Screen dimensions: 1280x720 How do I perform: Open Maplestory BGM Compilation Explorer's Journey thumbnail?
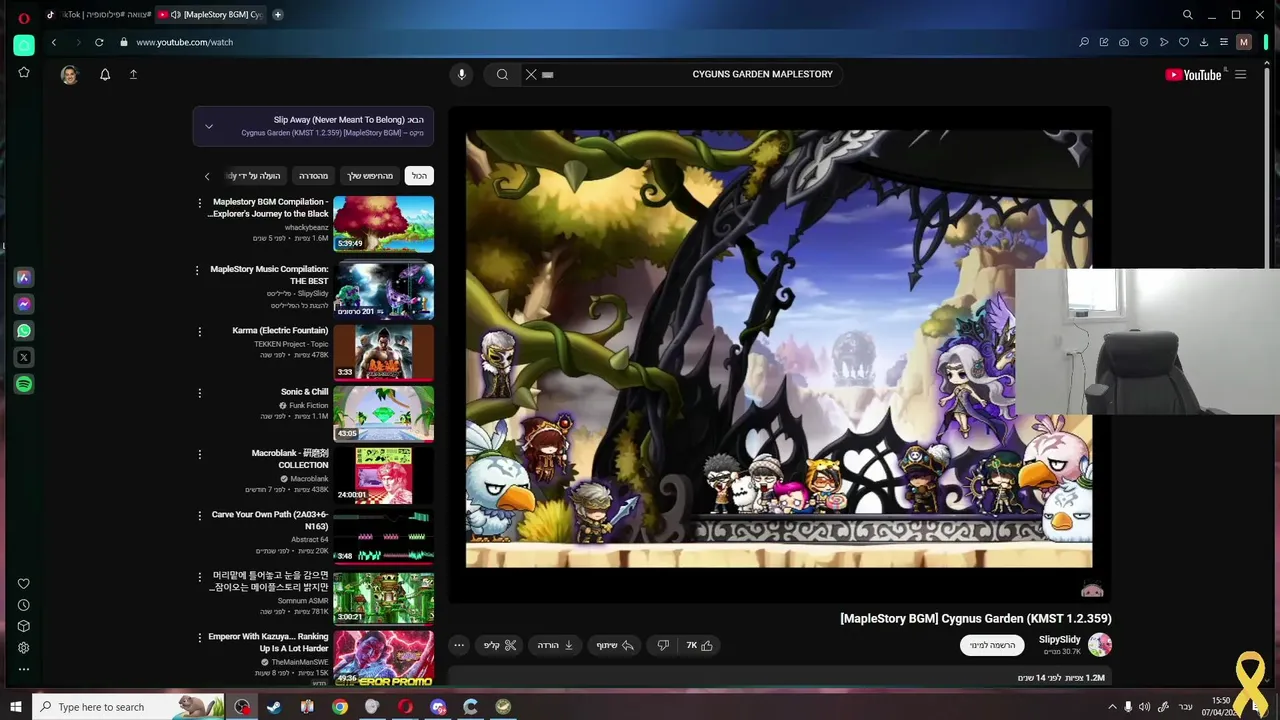click(x=383, y=223)
